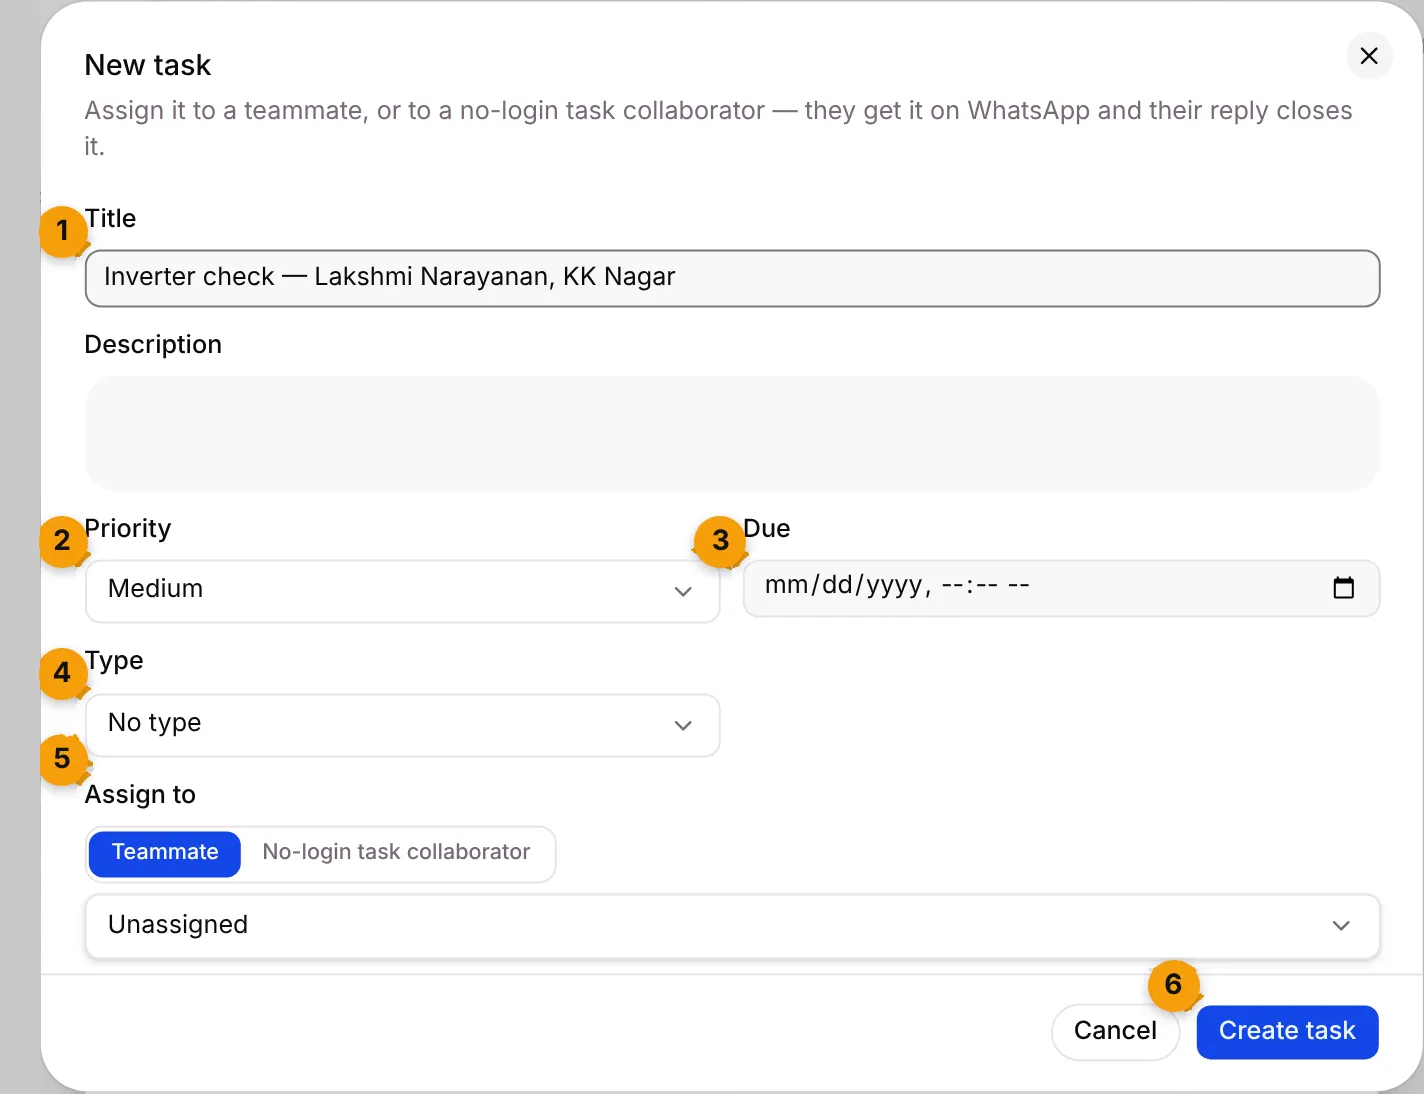Open the Type dropdown showing No type
1424x1094 pixels.
[x=402, y=725]
